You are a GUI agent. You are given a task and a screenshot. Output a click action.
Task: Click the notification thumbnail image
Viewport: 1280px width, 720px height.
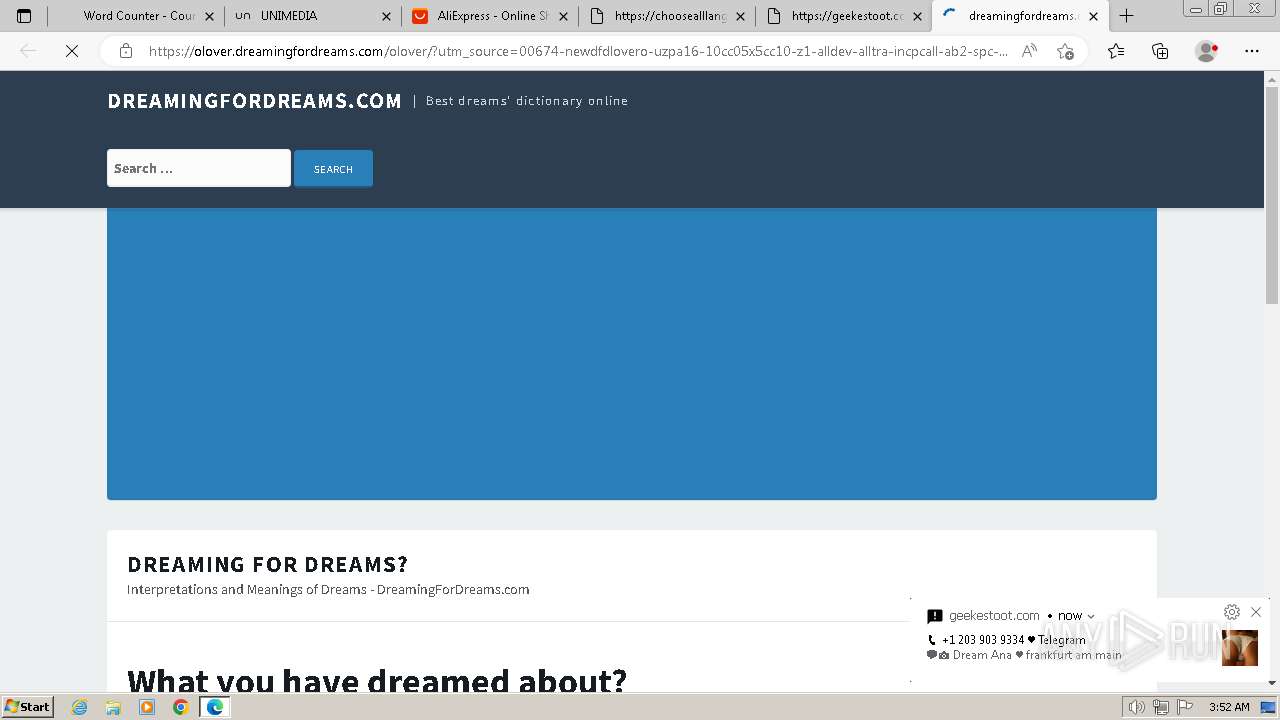[1240, 648]
